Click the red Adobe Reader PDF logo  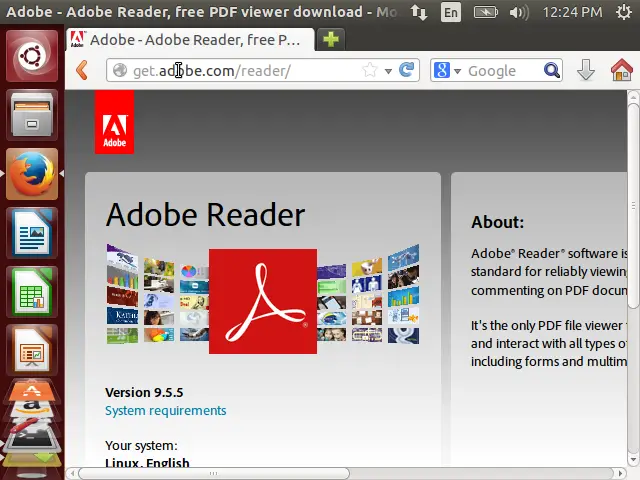(263, 301)
